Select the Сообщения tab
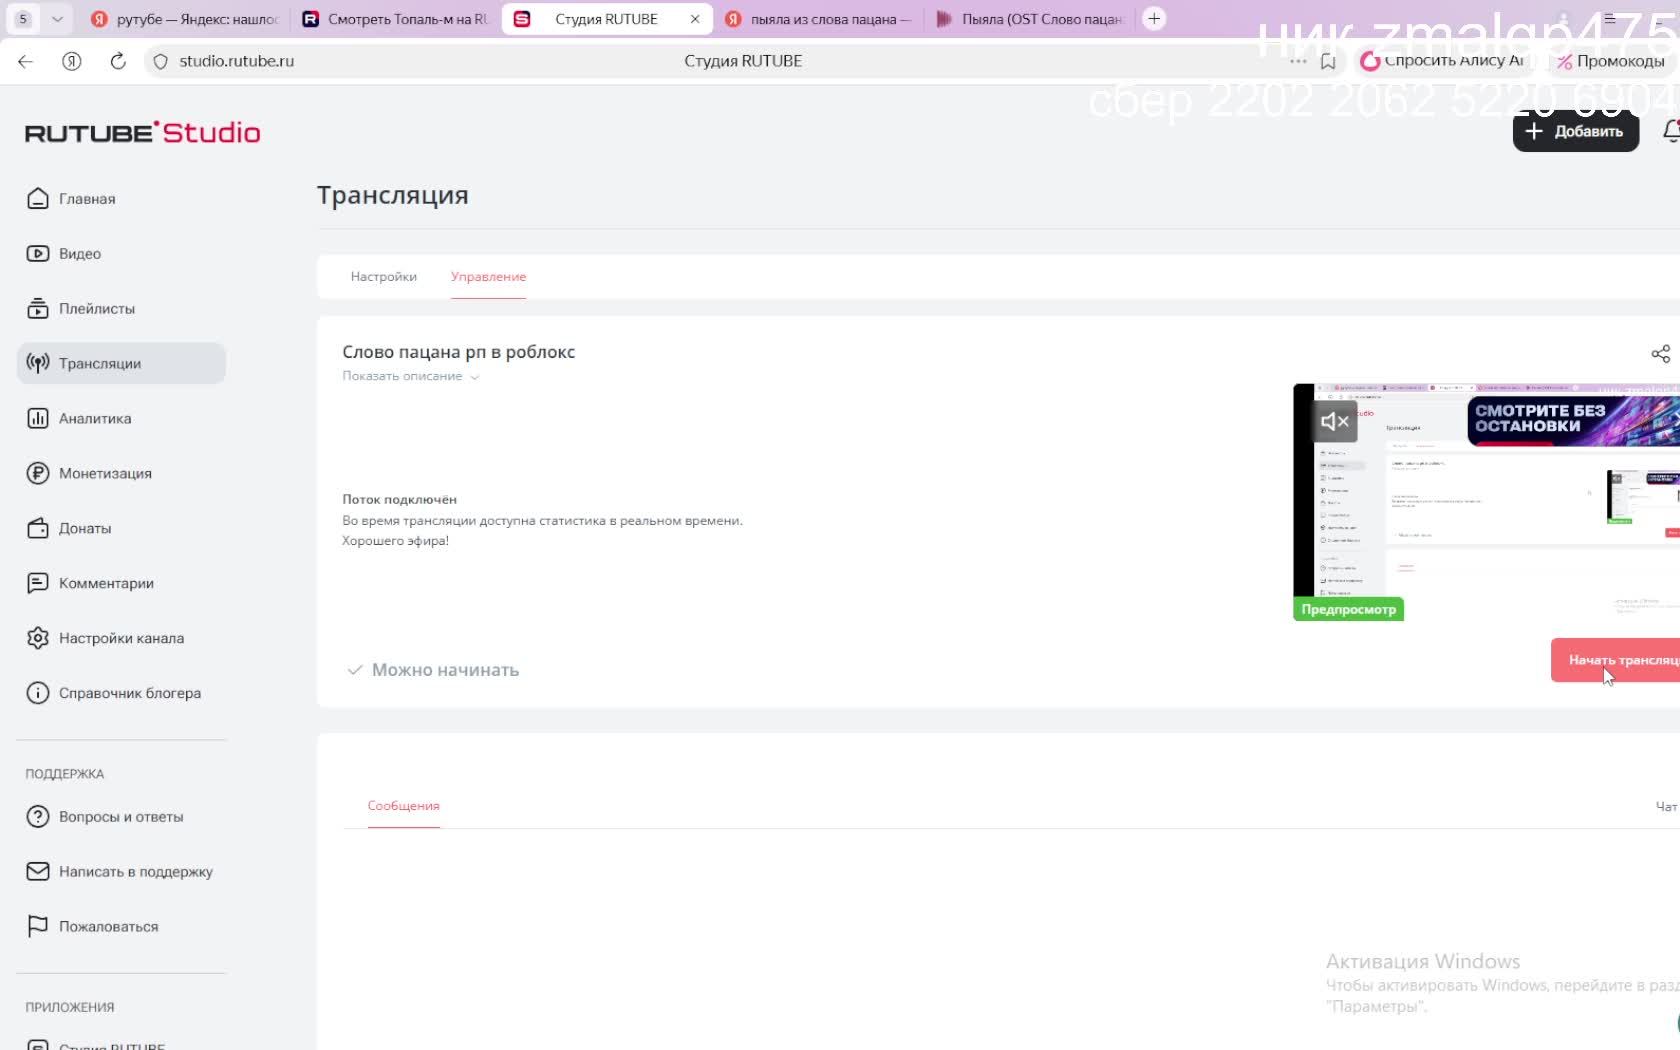Screen dimensions: 1680x1050 click(x=403, y=806)
